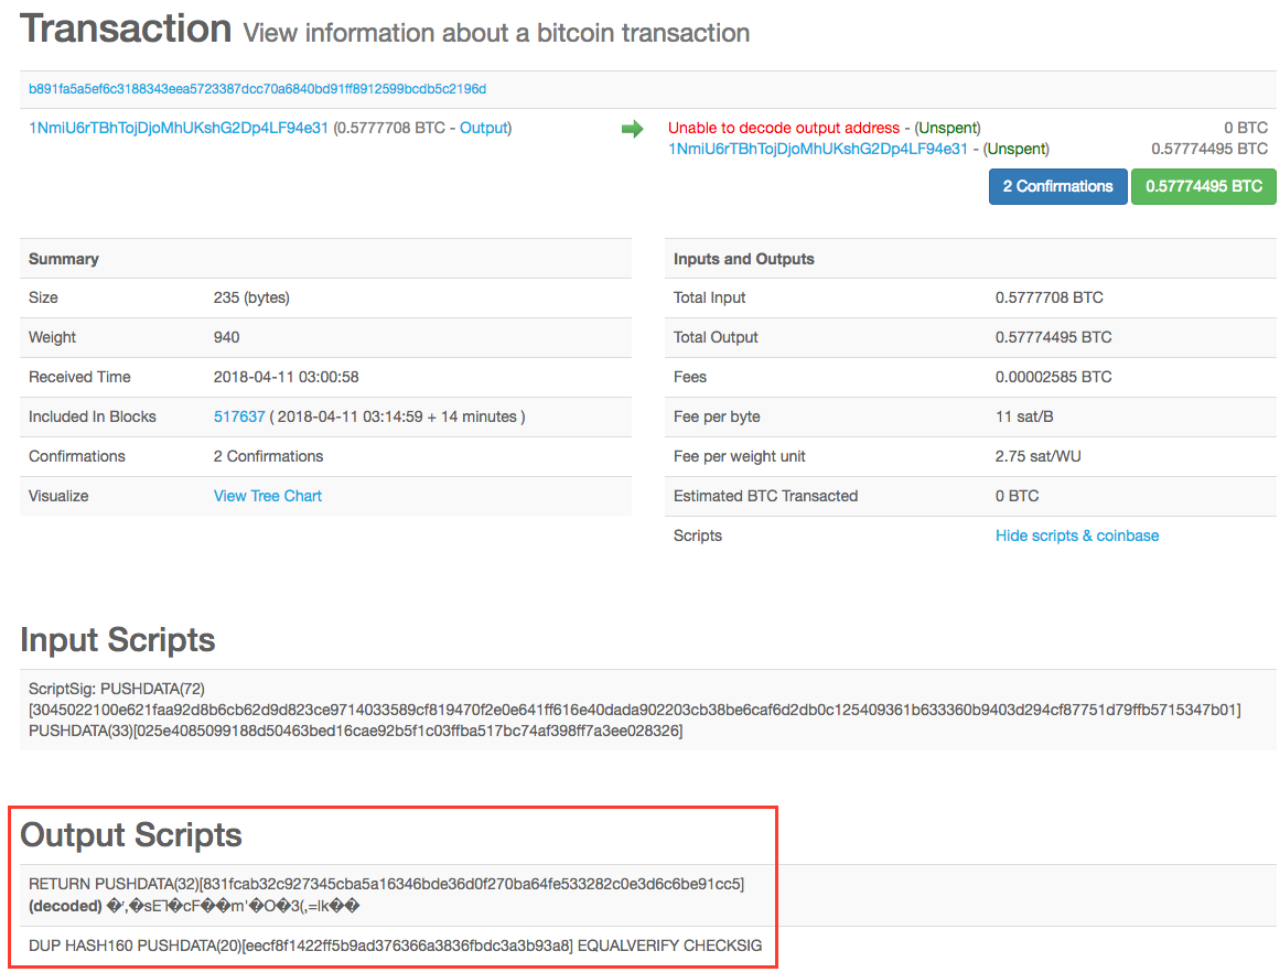1280x972 pixels.
Task: Click the Received Time value 2018-04-11 03:00:58
Action: pyautogui.click(x=285, y=377)
